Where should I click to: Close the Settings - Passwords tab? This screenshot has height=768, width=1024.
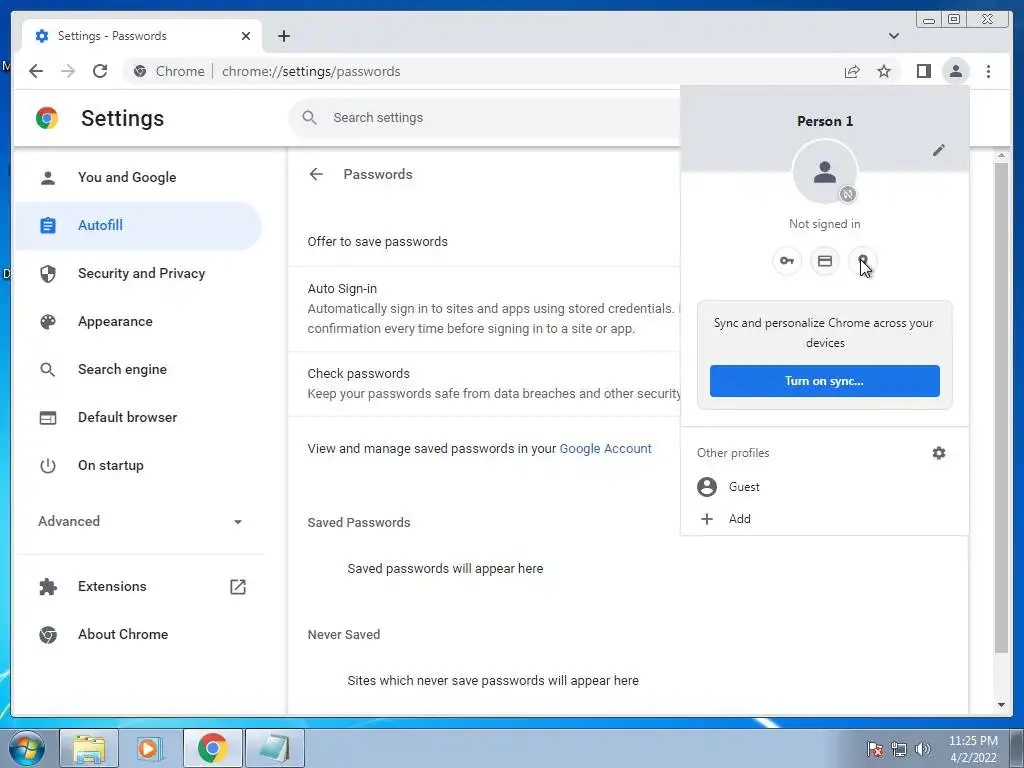point(246,36)
